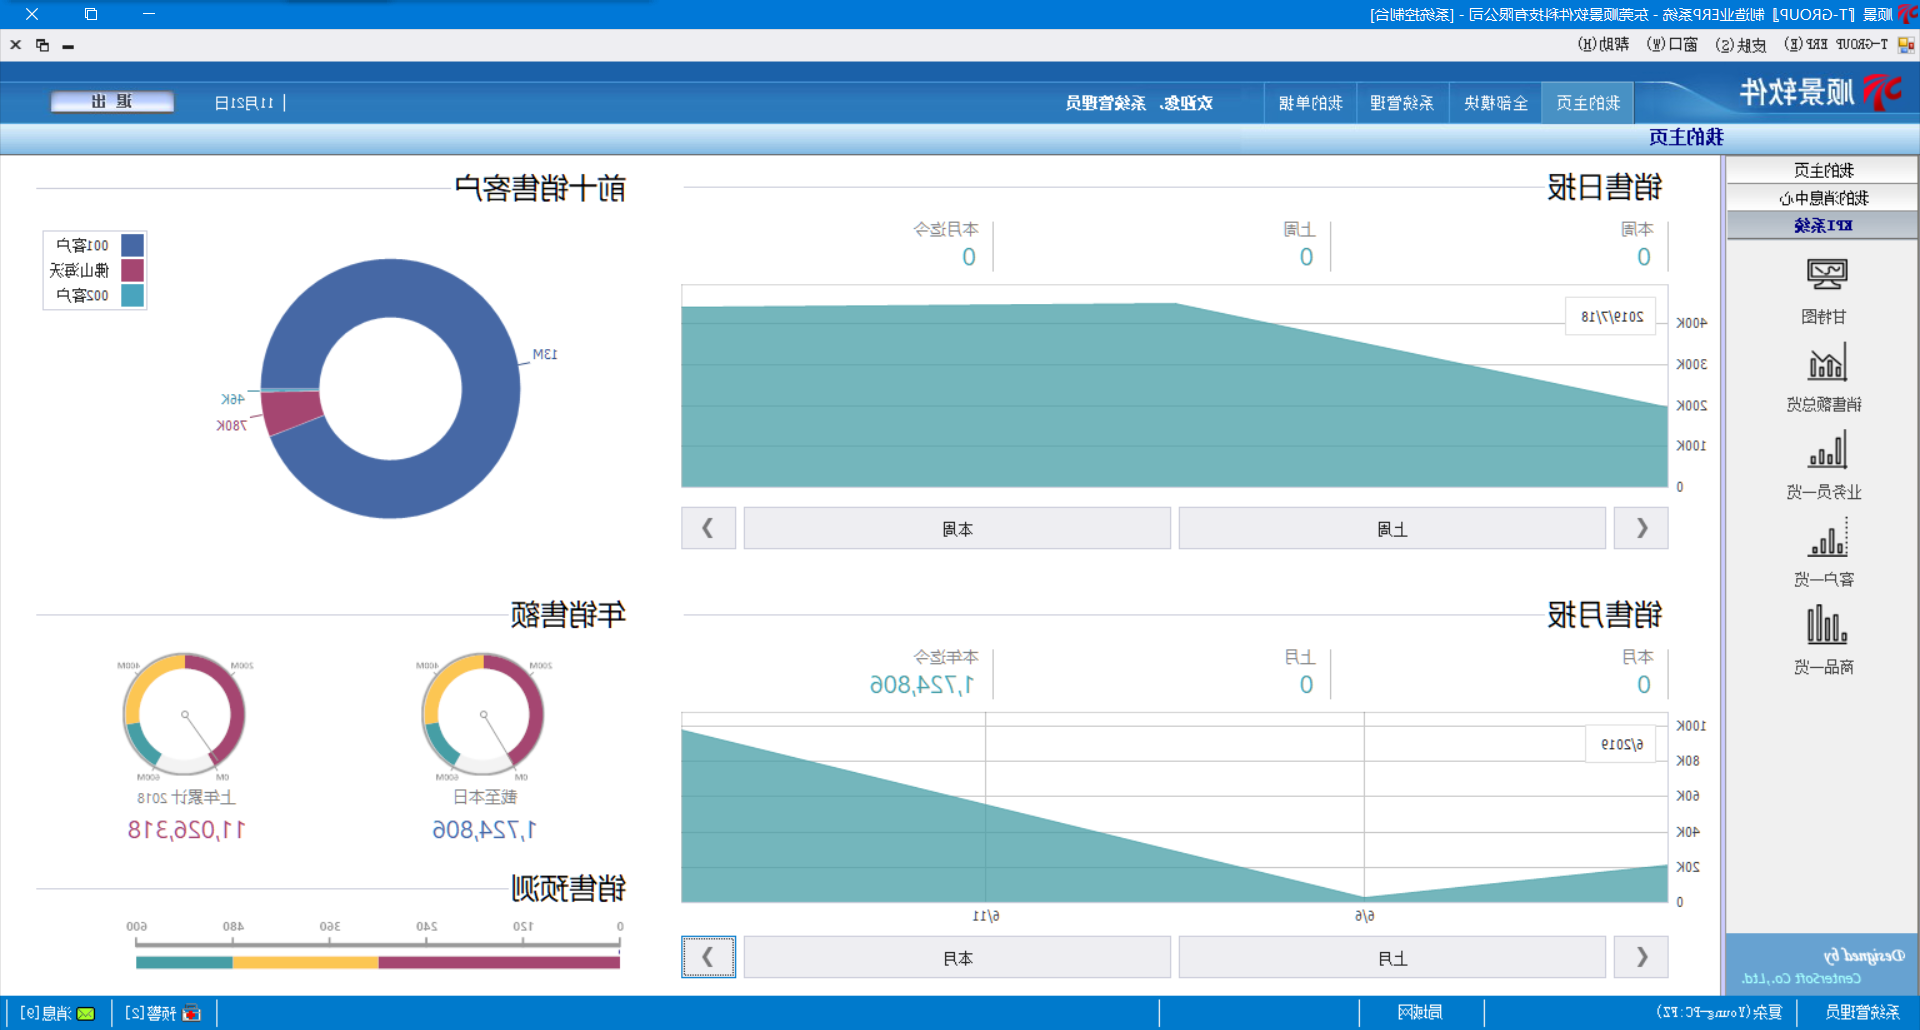Open the 皮肤(S) menu
Image resolution: width=1920 pixels, height=1030 pixels.
pyautogui.click(x=1740, y=45)
